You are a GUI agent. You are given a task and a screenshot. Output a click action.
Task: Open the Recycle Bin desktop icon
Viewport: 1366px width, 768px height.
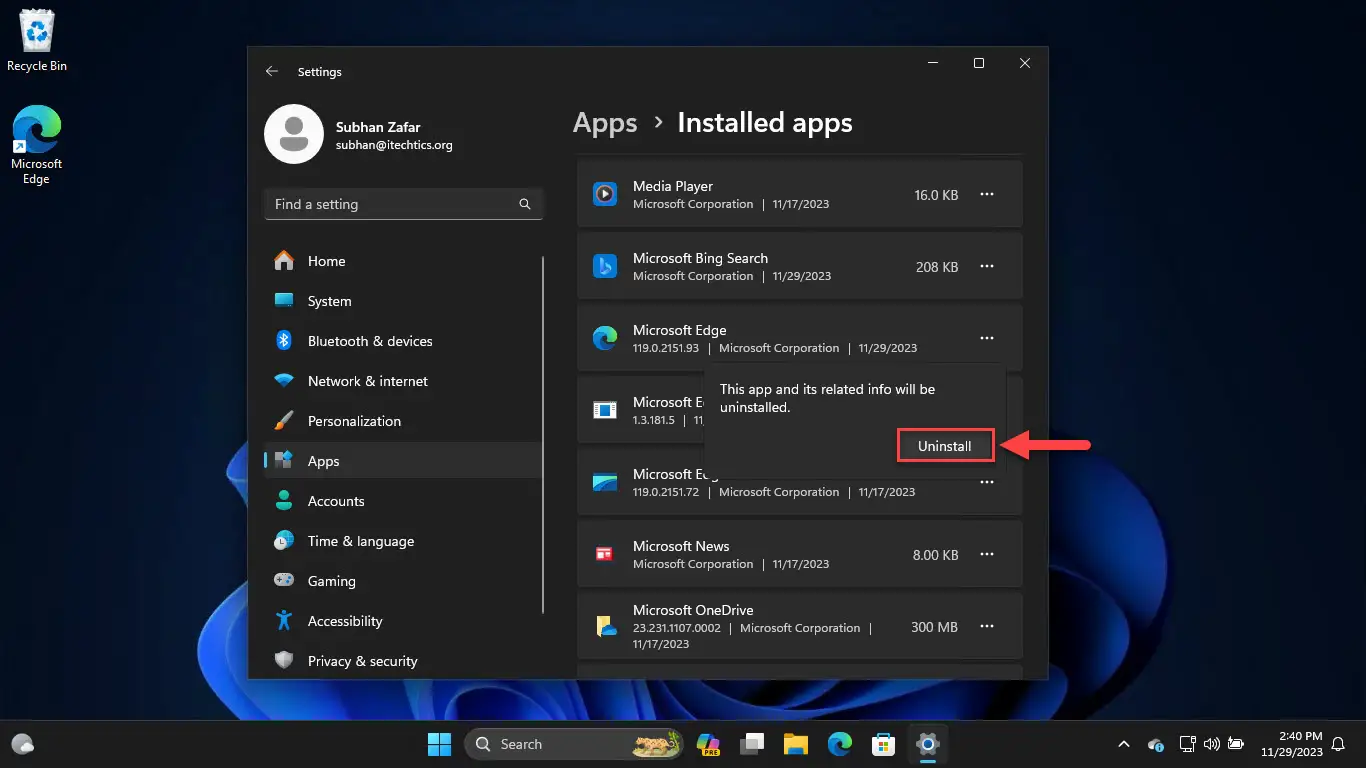click(37, 41)
